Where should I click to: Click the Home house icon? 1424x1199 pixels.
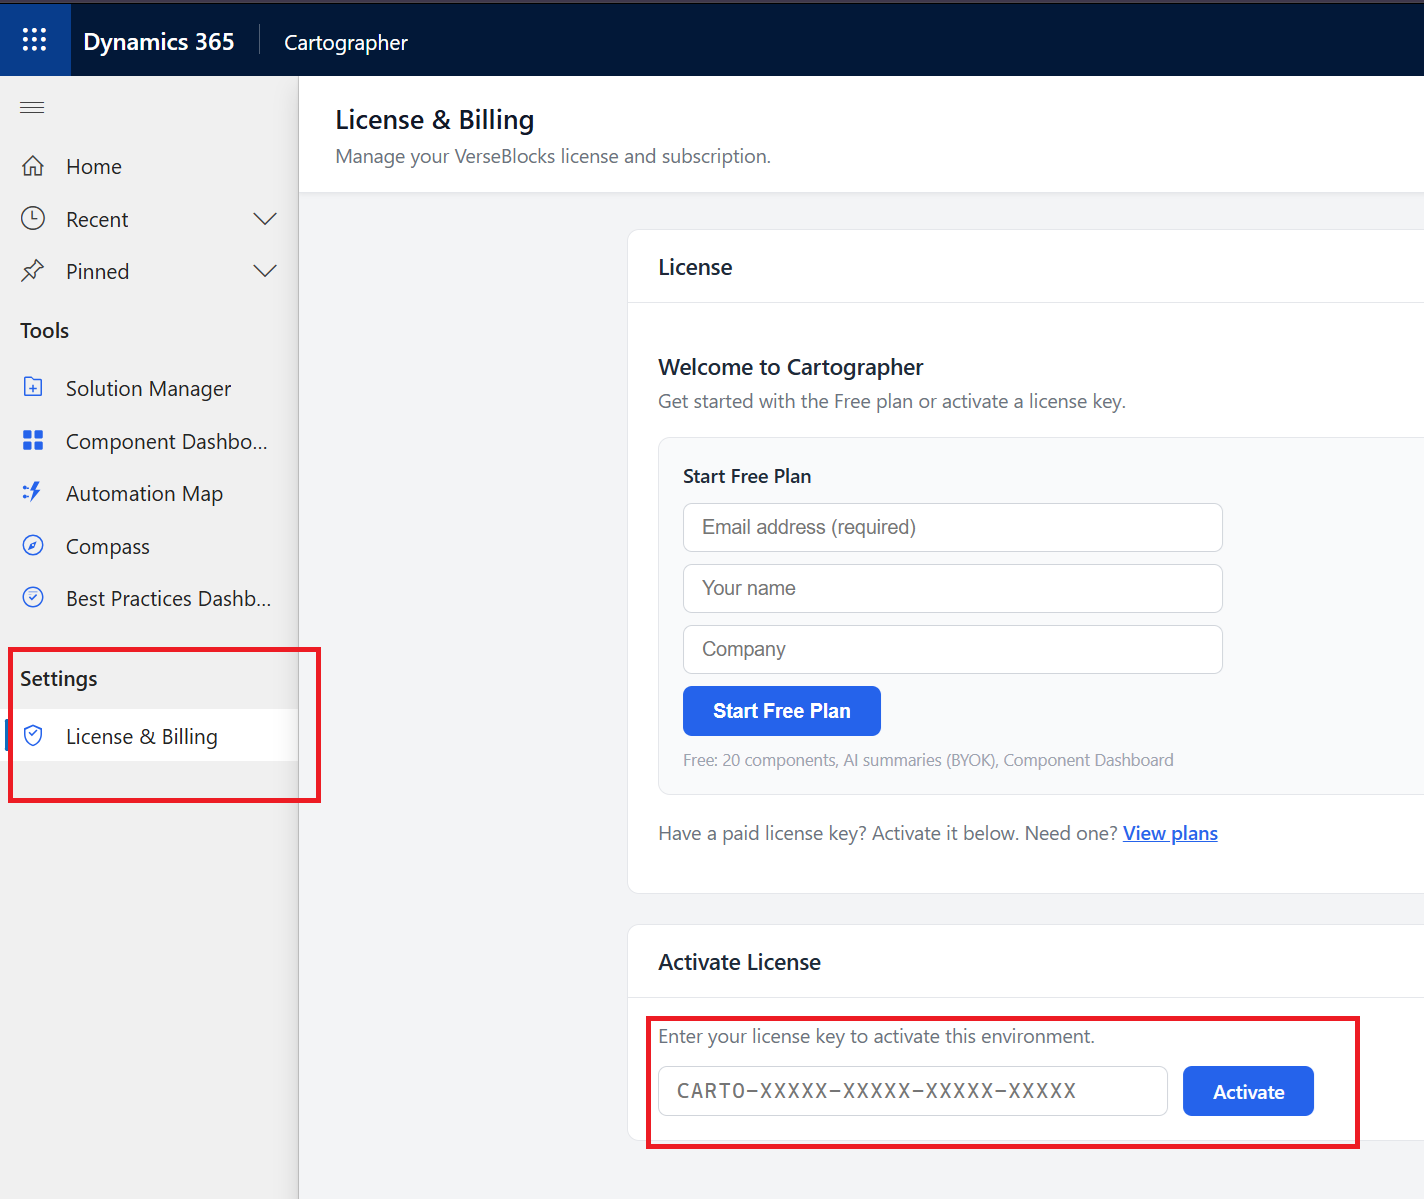click(33, 166)
